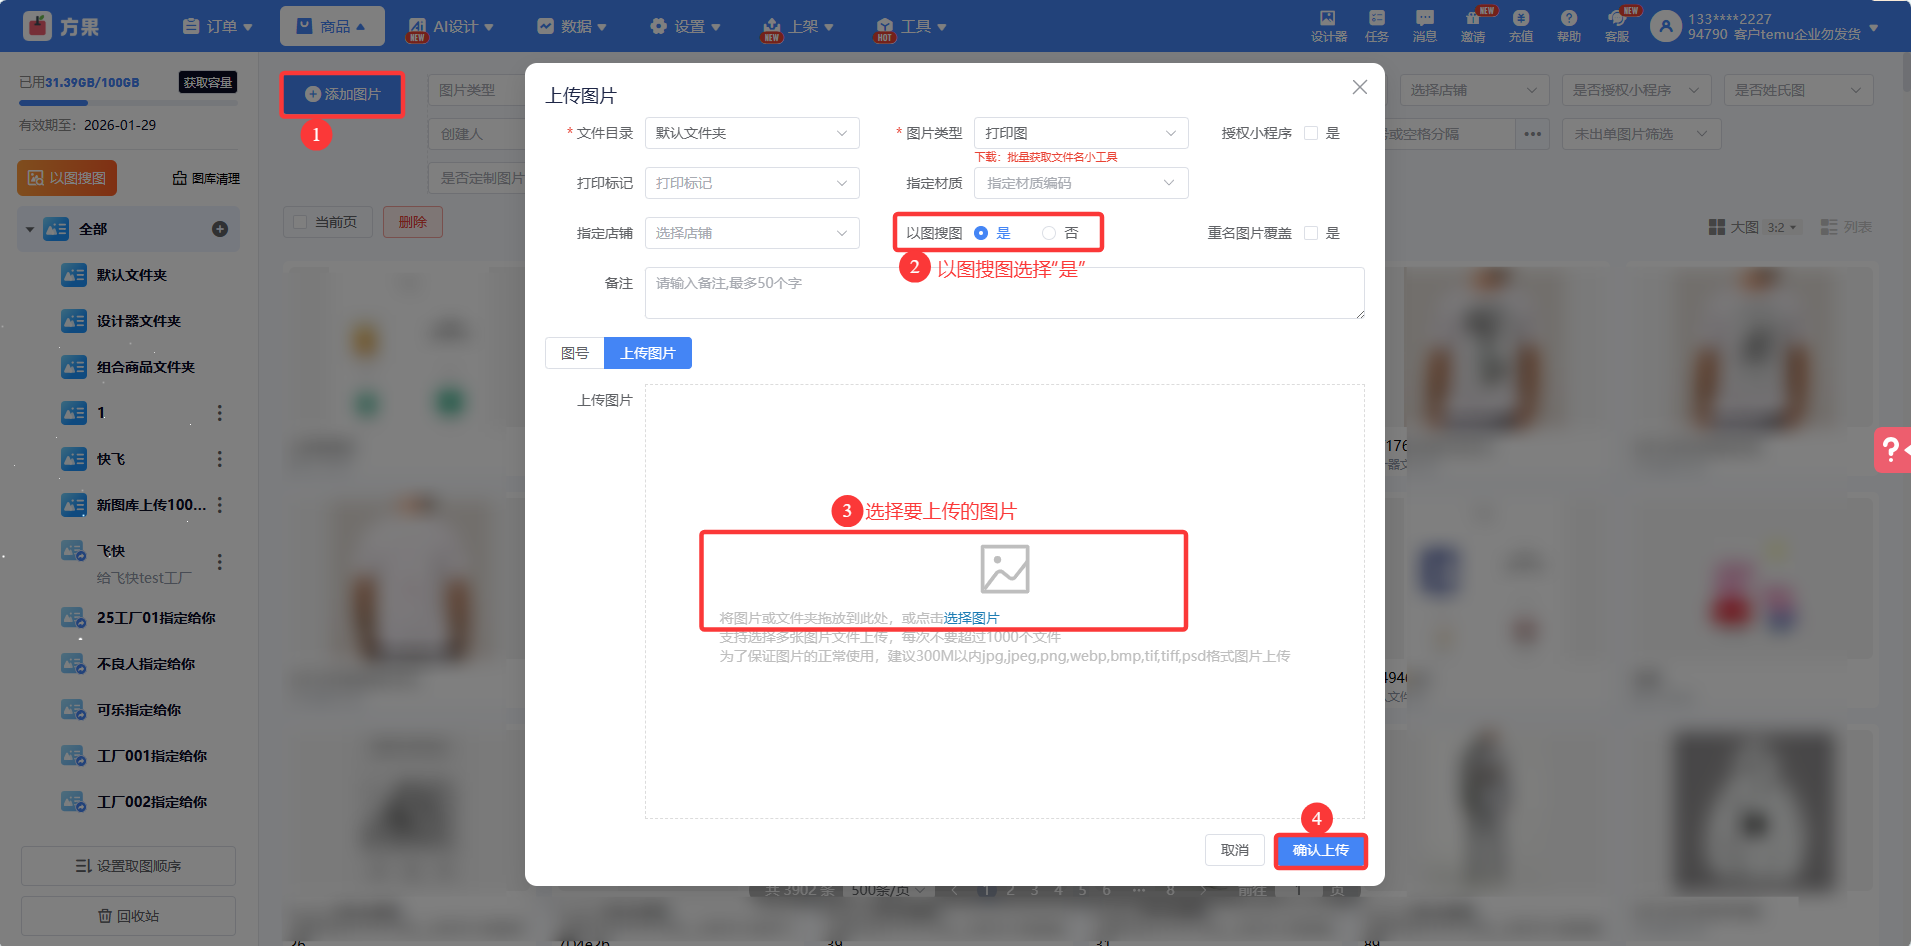
Task: Open the 数据 menu
Action: pos(572,26)
